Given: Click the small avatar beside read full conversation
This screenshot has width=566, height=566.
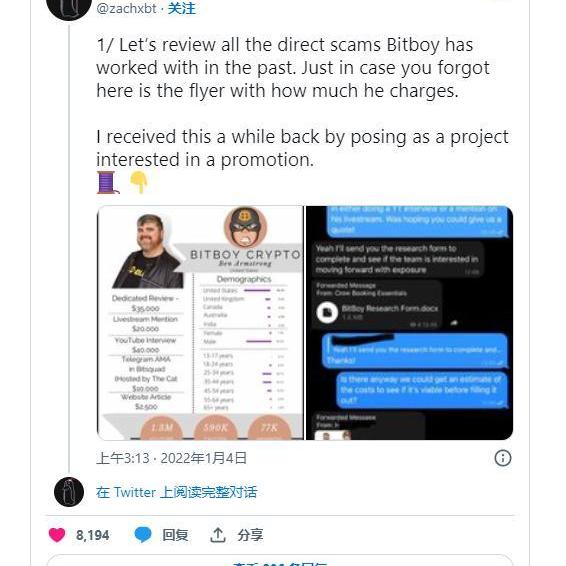Looking at the screenshot, I should click(x=69, y=492).
